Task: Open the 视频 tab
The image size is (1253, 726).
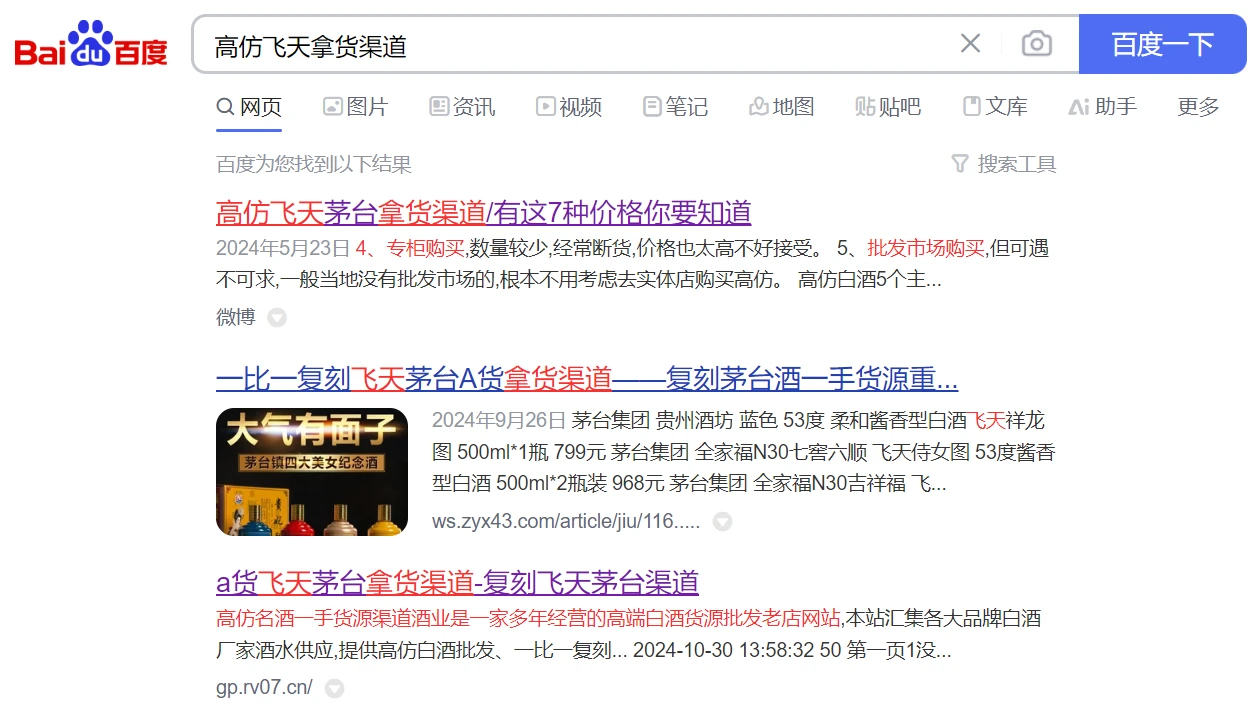Action: pos(569,106)
